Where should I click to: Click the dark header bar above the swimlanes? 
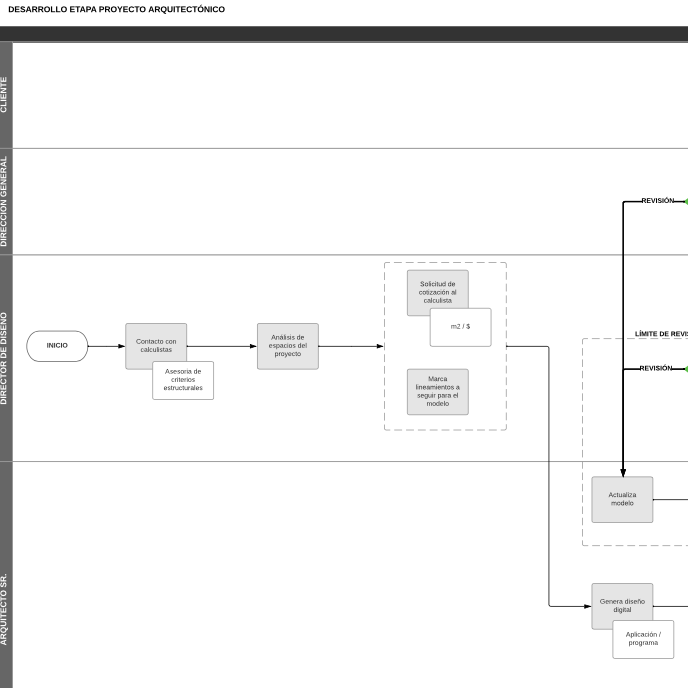coord(344,34)
